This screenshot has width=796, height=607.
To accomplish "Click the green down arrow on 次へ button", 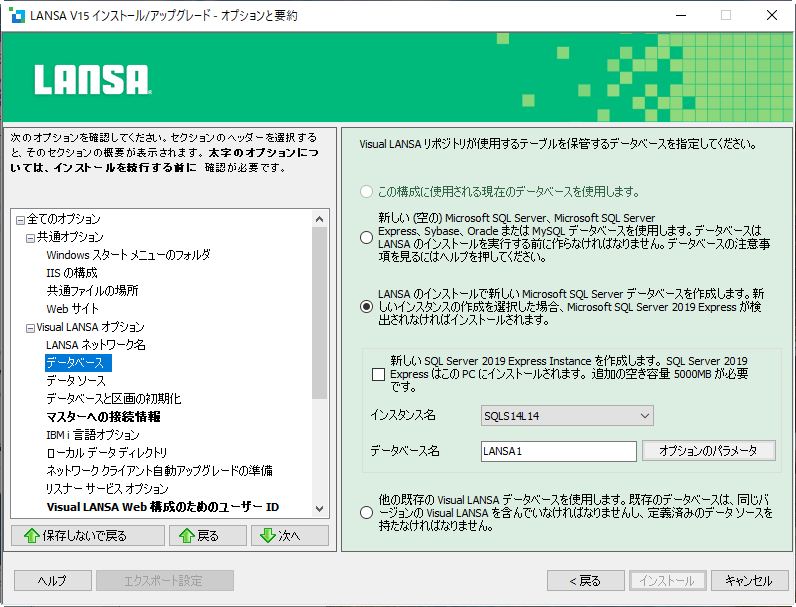I will tap(268, 535).
